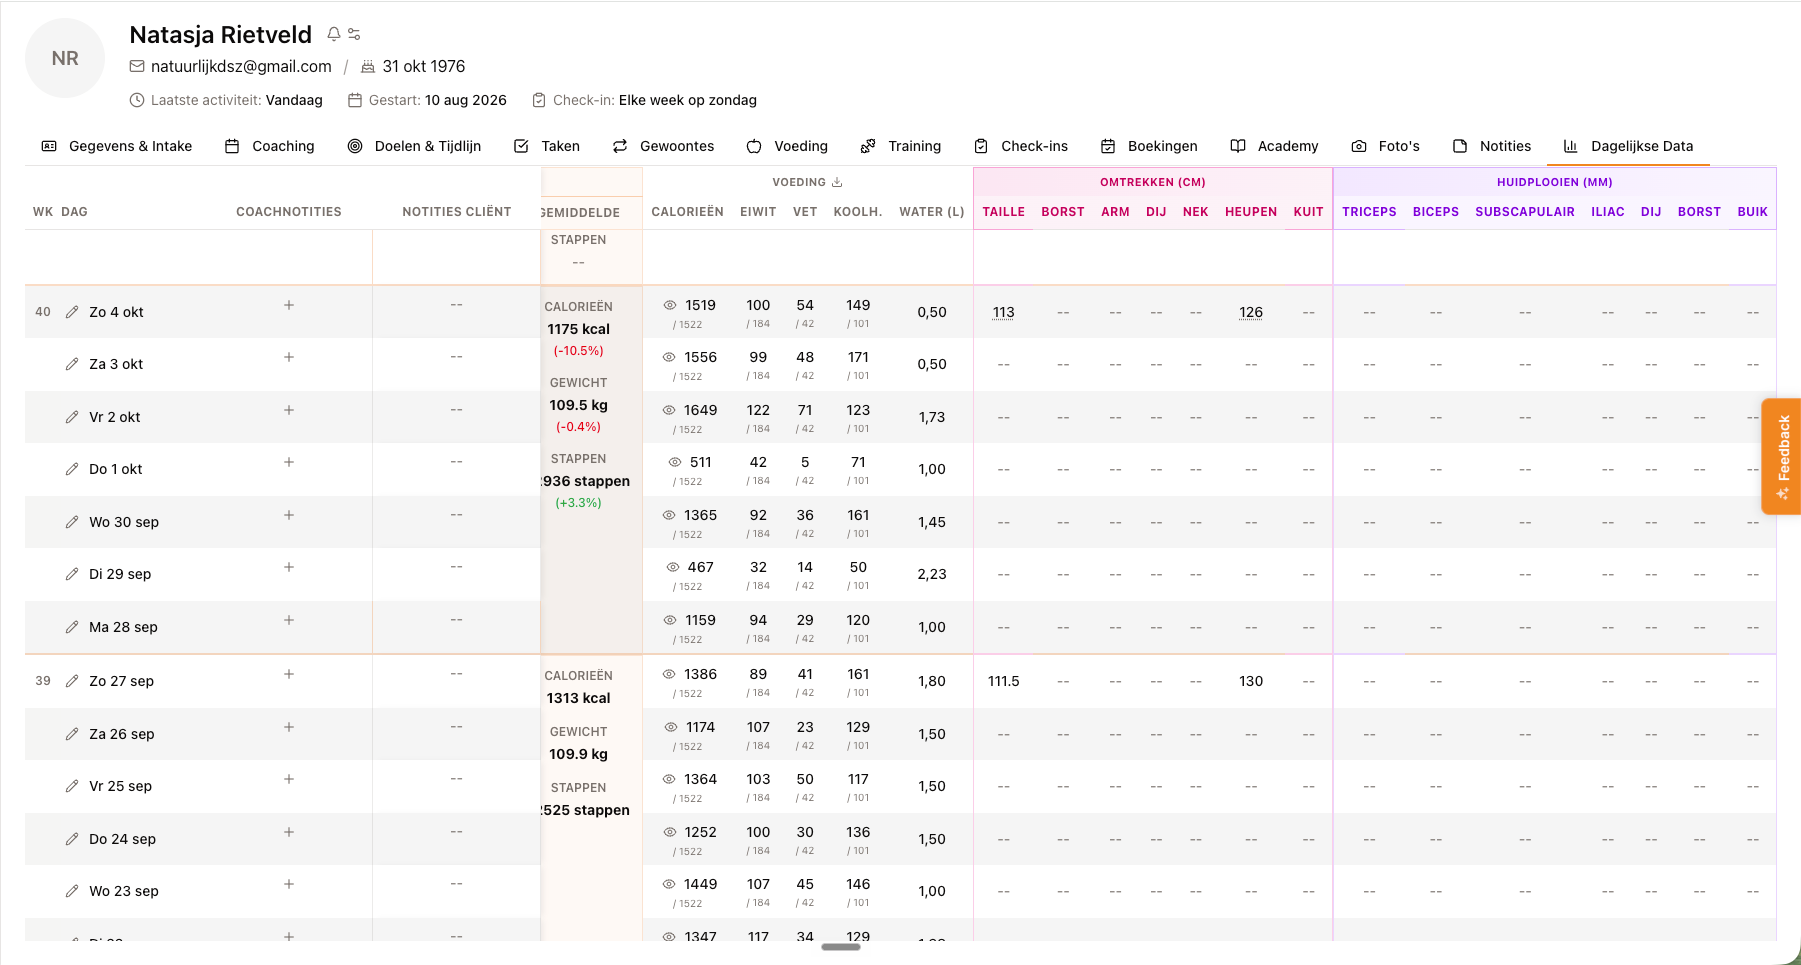This screenshot has height=965, width=1801.
Task: Open the orange Feedback side button
Action: (1781, 457)
